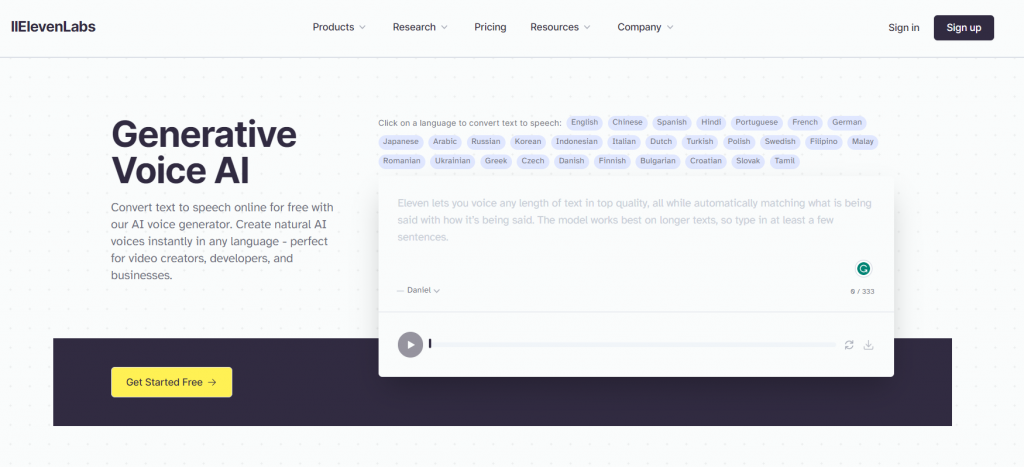
Task: Pick the Russian language chip
Action: click(x=486, y=142)
